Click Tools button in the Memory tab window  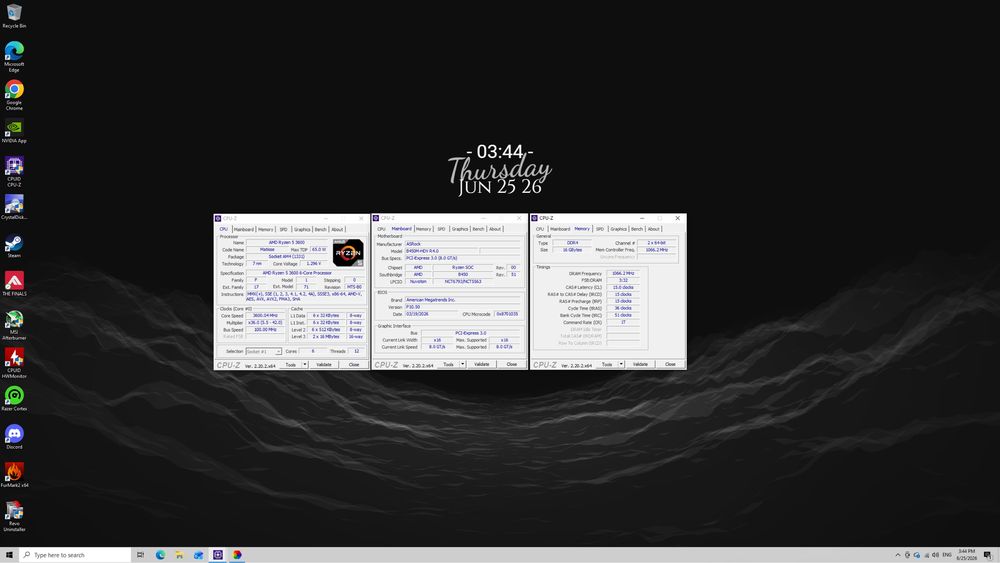(607, 364)
